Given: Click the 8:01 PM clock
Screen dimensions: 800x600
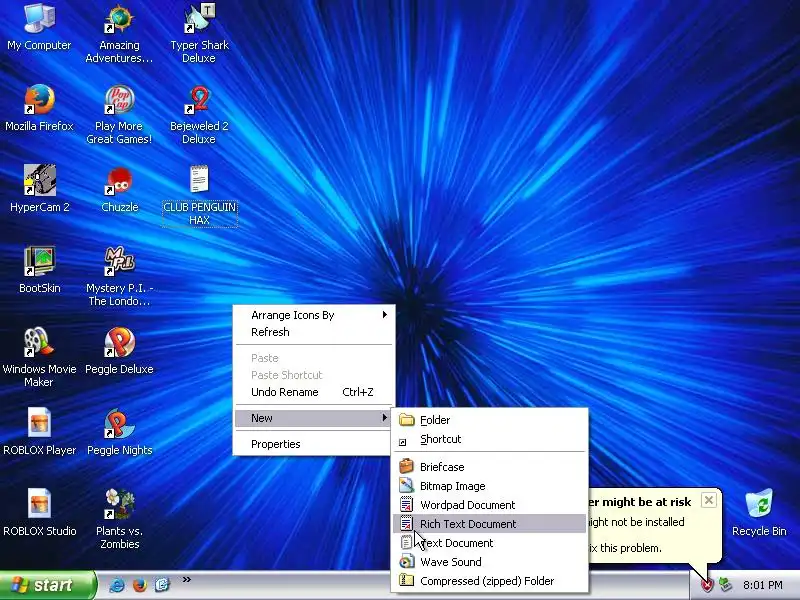Looking at the screenshot, I should (x=762, y=585).
